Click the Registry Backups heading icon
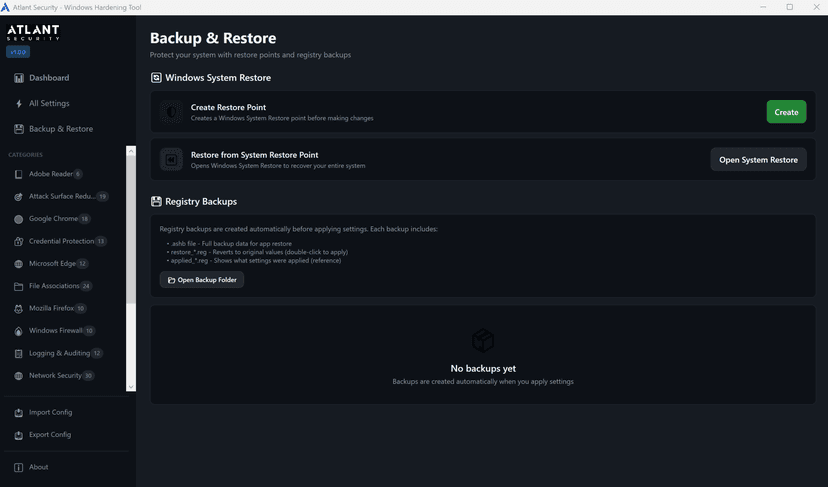Screen dimensions: 828x487 pos(156,201)
